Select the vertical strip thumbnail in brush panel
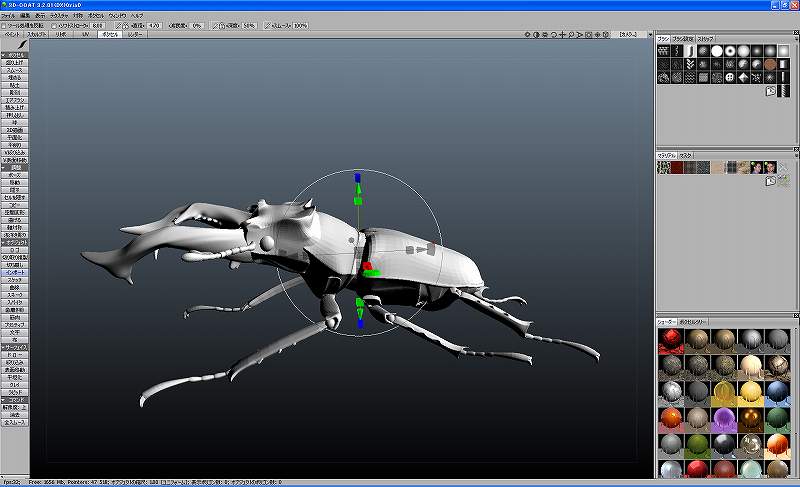The width and height of the screenshot is (800, 487). pos(784,91)
